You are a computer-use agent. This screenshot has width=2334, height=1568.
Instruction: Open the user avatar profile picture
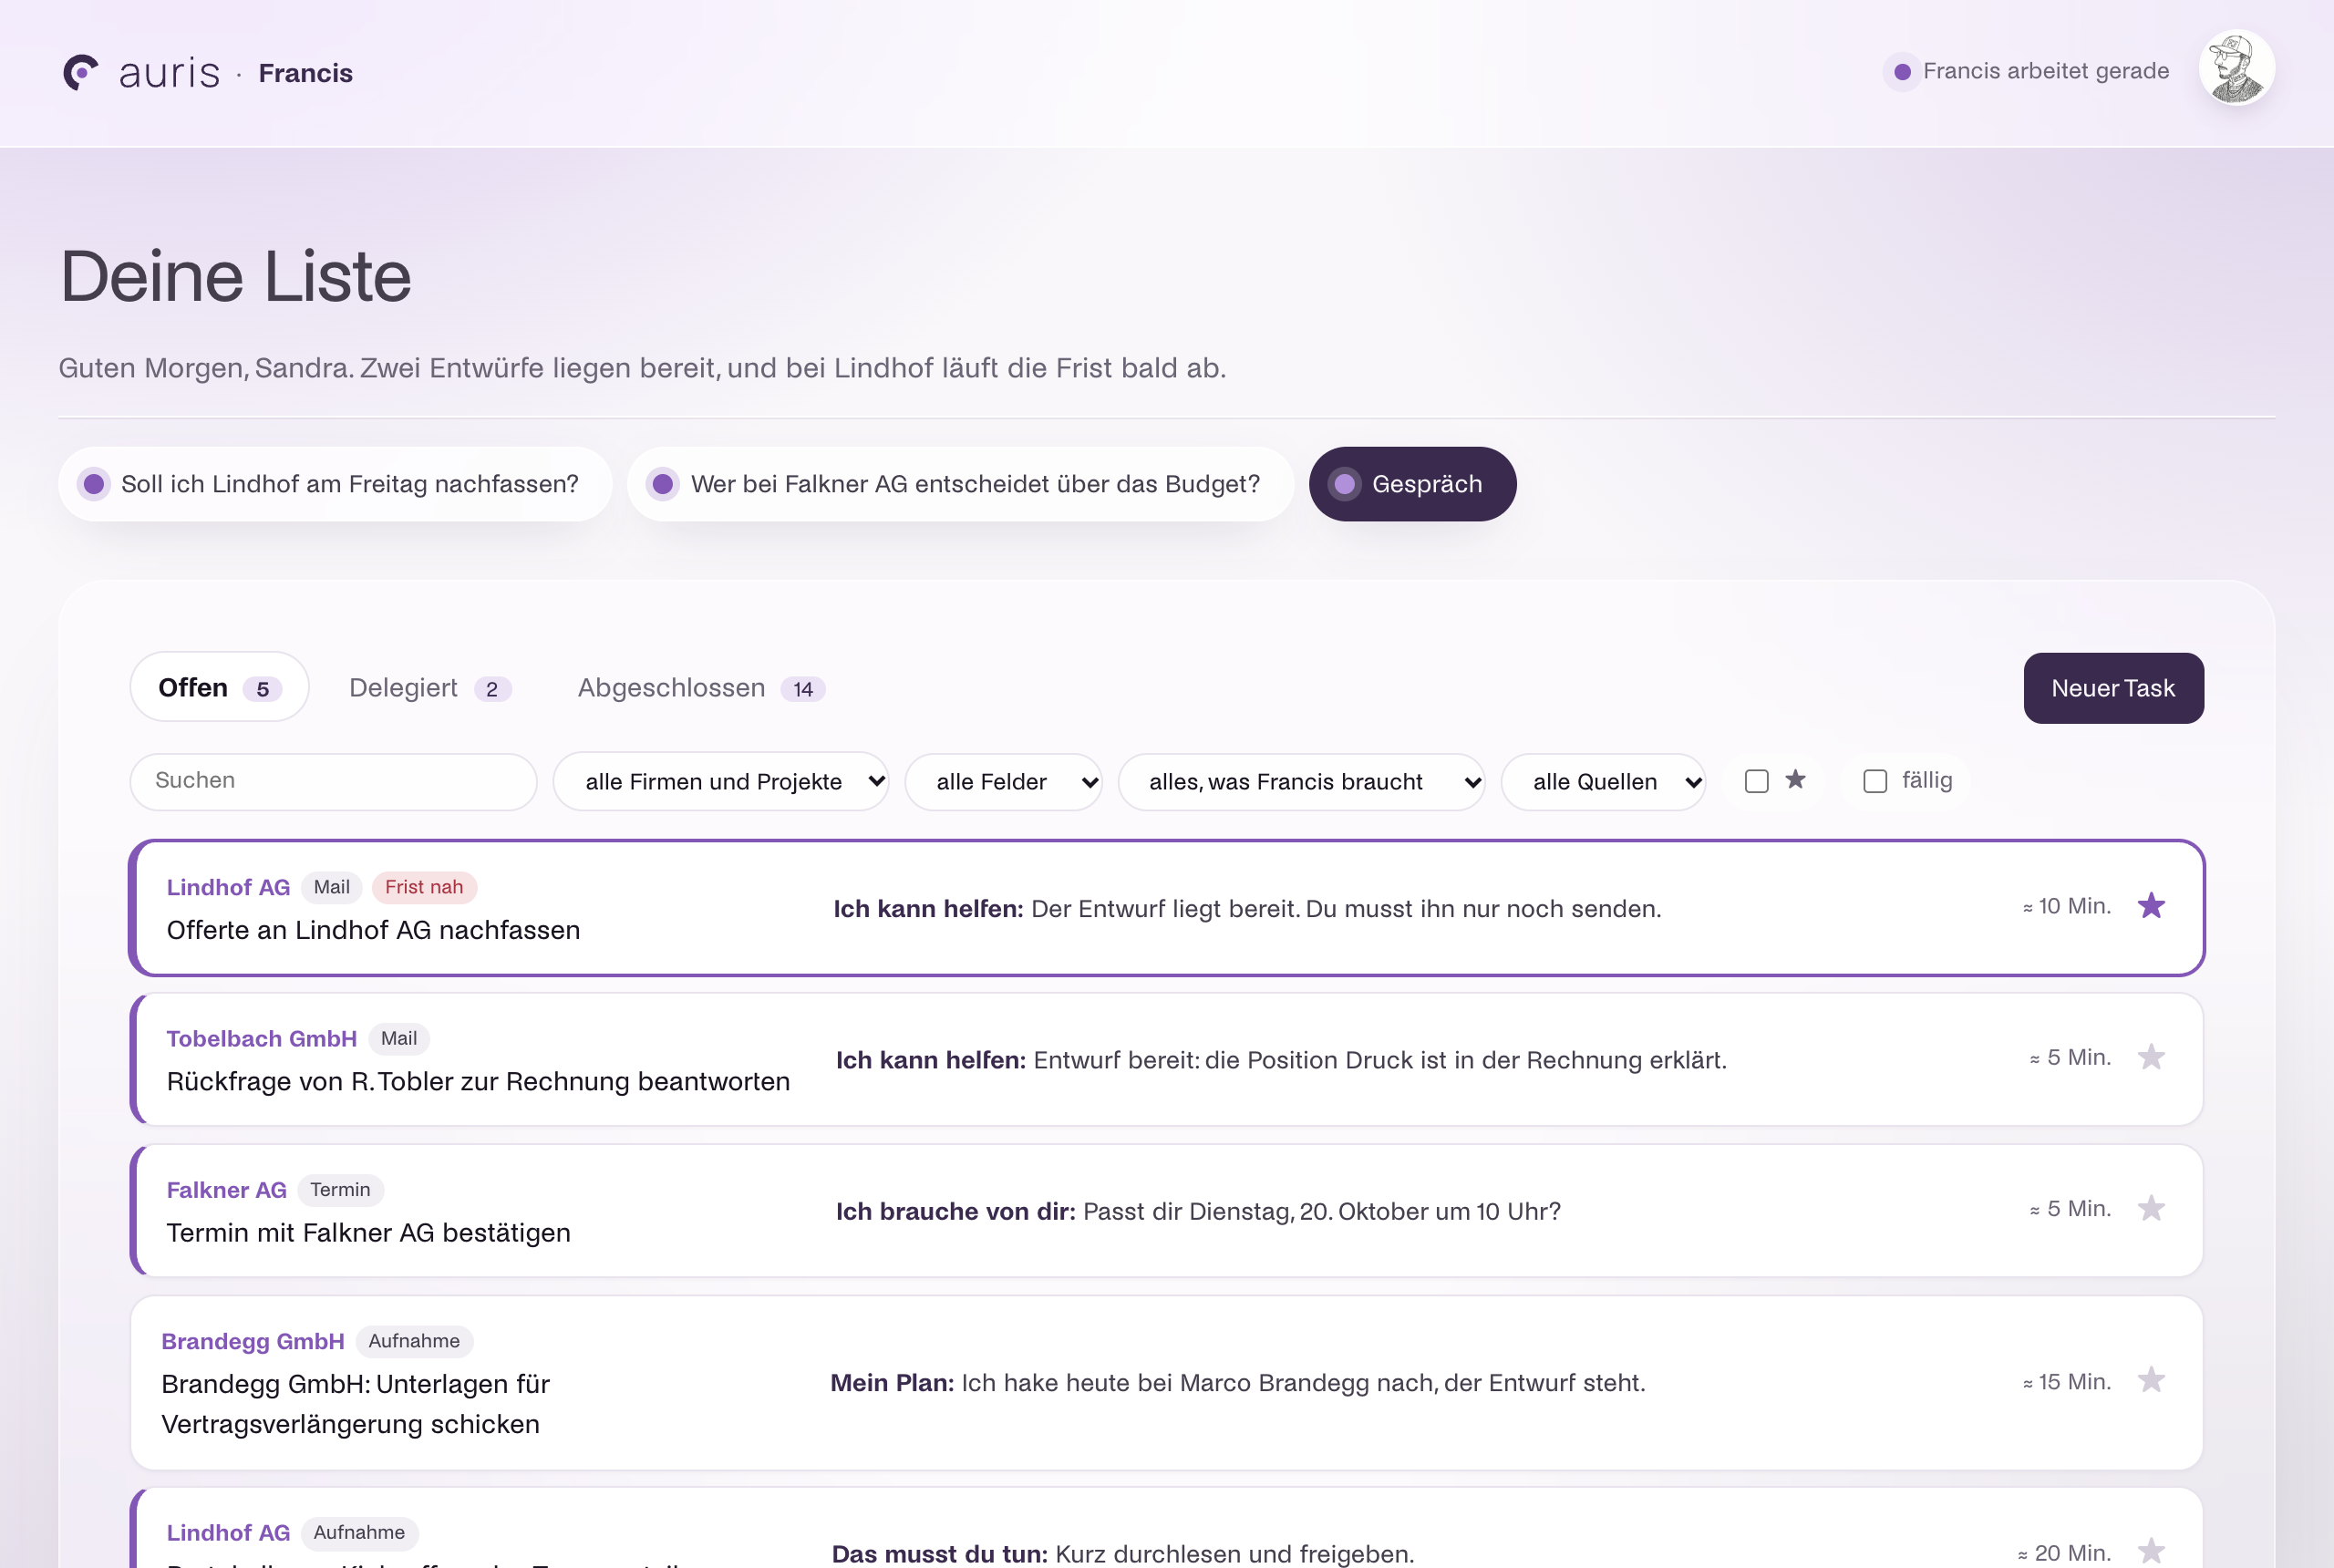coord(2237,68)
